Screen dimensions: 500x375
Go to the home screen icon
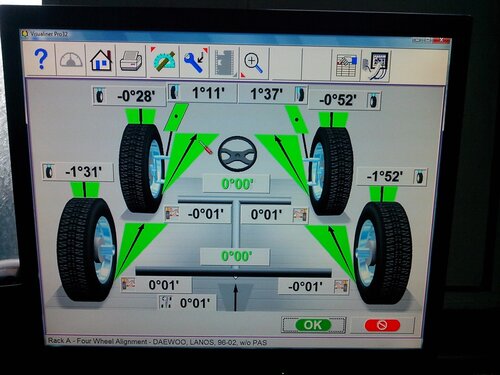[x=101, y=60]
